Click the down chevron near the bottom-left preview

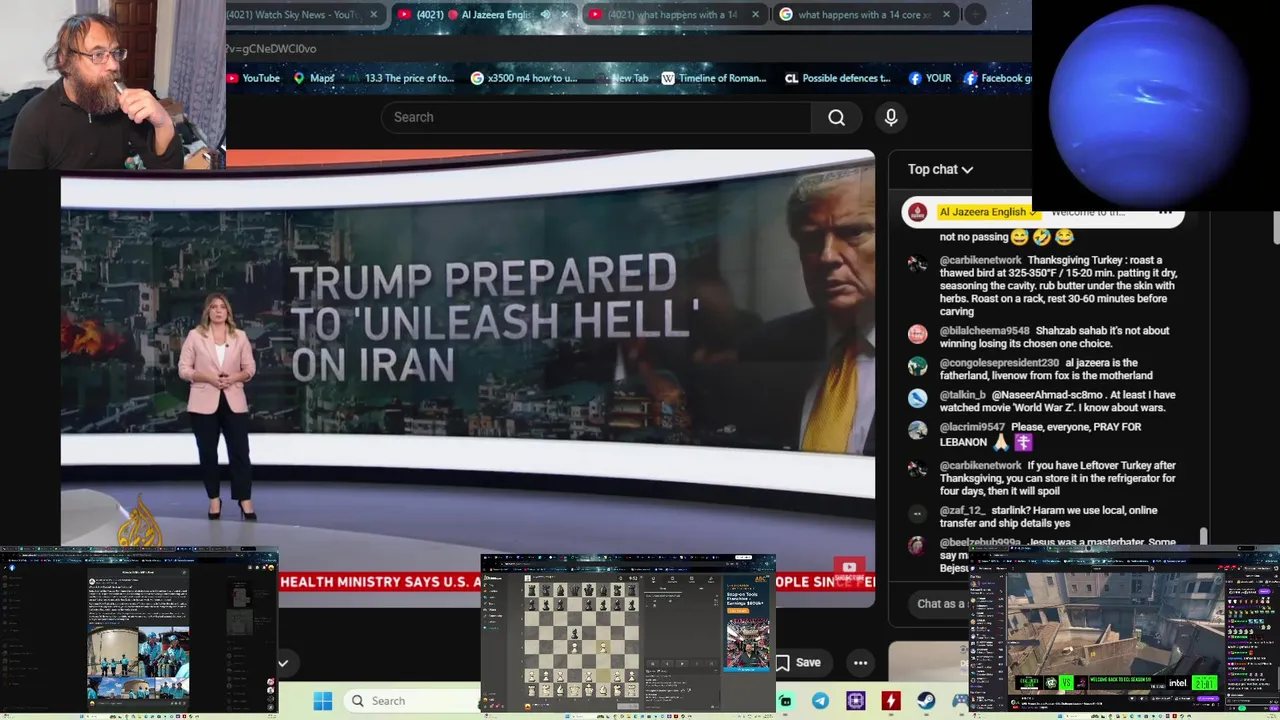[283, 663]
